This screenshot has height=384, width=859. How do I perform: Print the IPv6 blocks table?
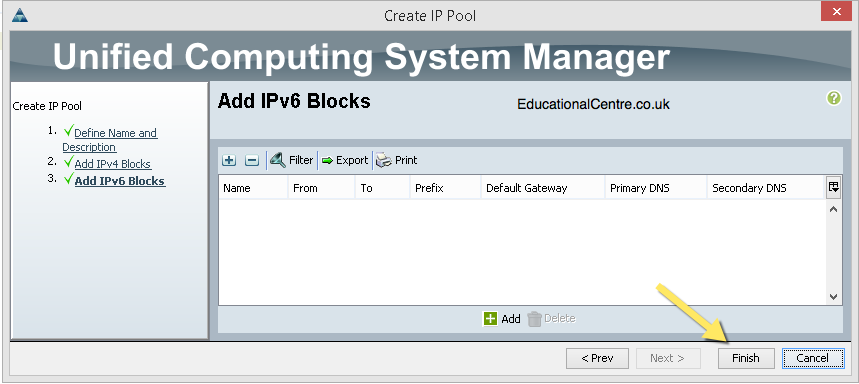pyautogui.click(x=397, y=160)
